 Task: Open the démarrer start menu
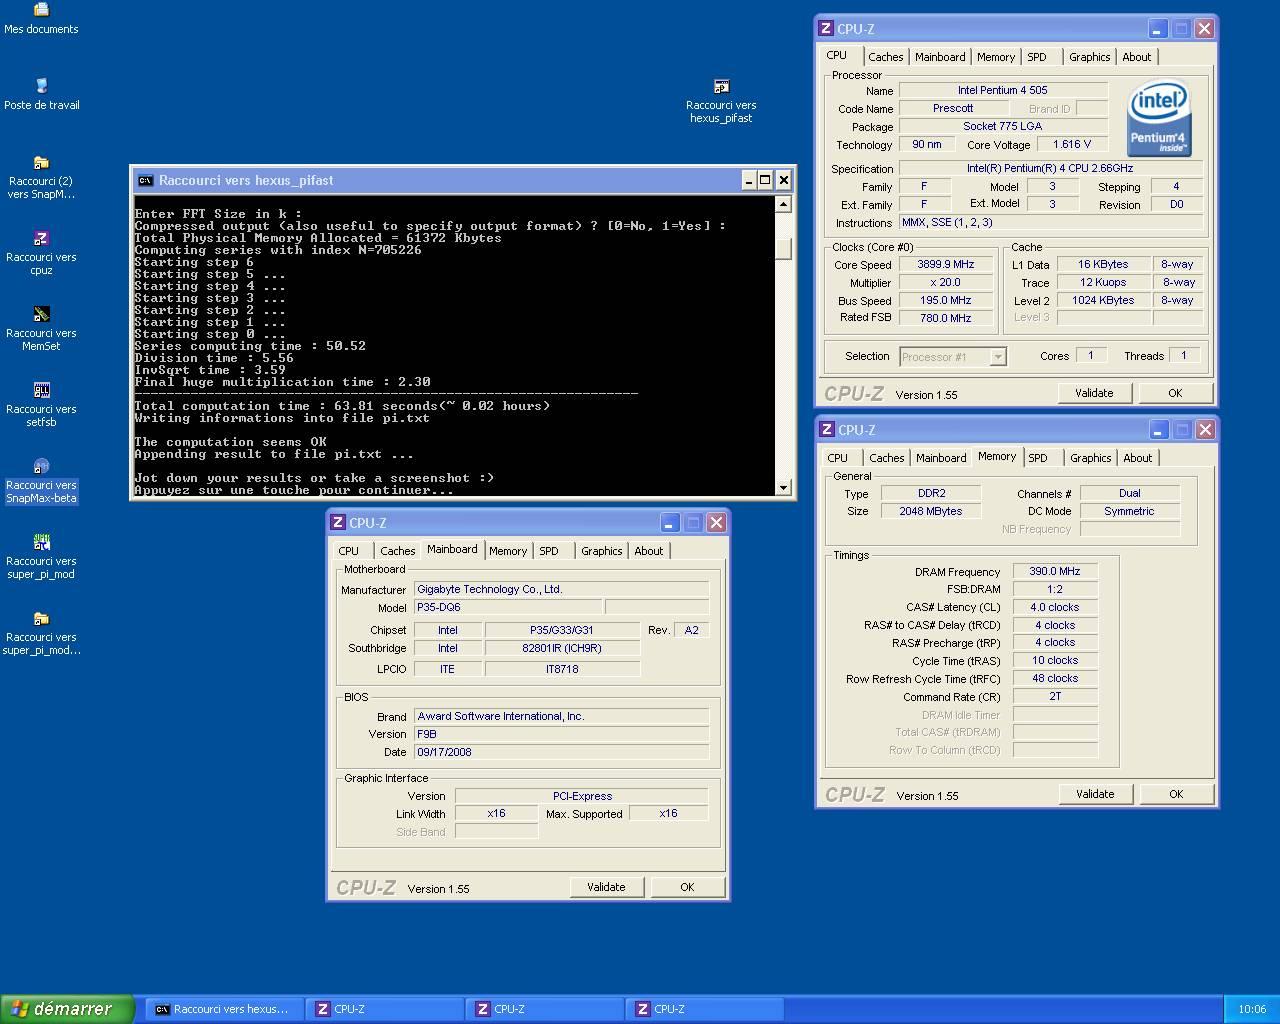click(x=67, y=1009)
